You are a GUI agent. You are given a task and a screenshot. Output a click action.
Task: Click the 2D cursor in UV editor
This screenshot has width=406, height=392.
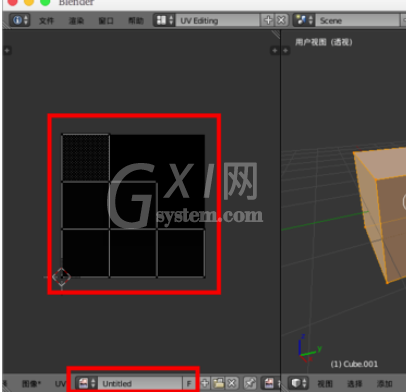point(62,277)
